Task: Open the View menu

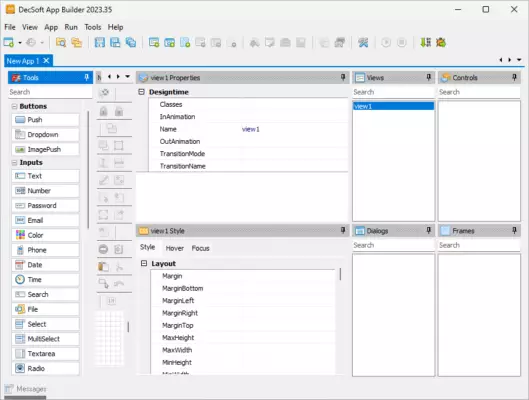Action: click(30, 27)
